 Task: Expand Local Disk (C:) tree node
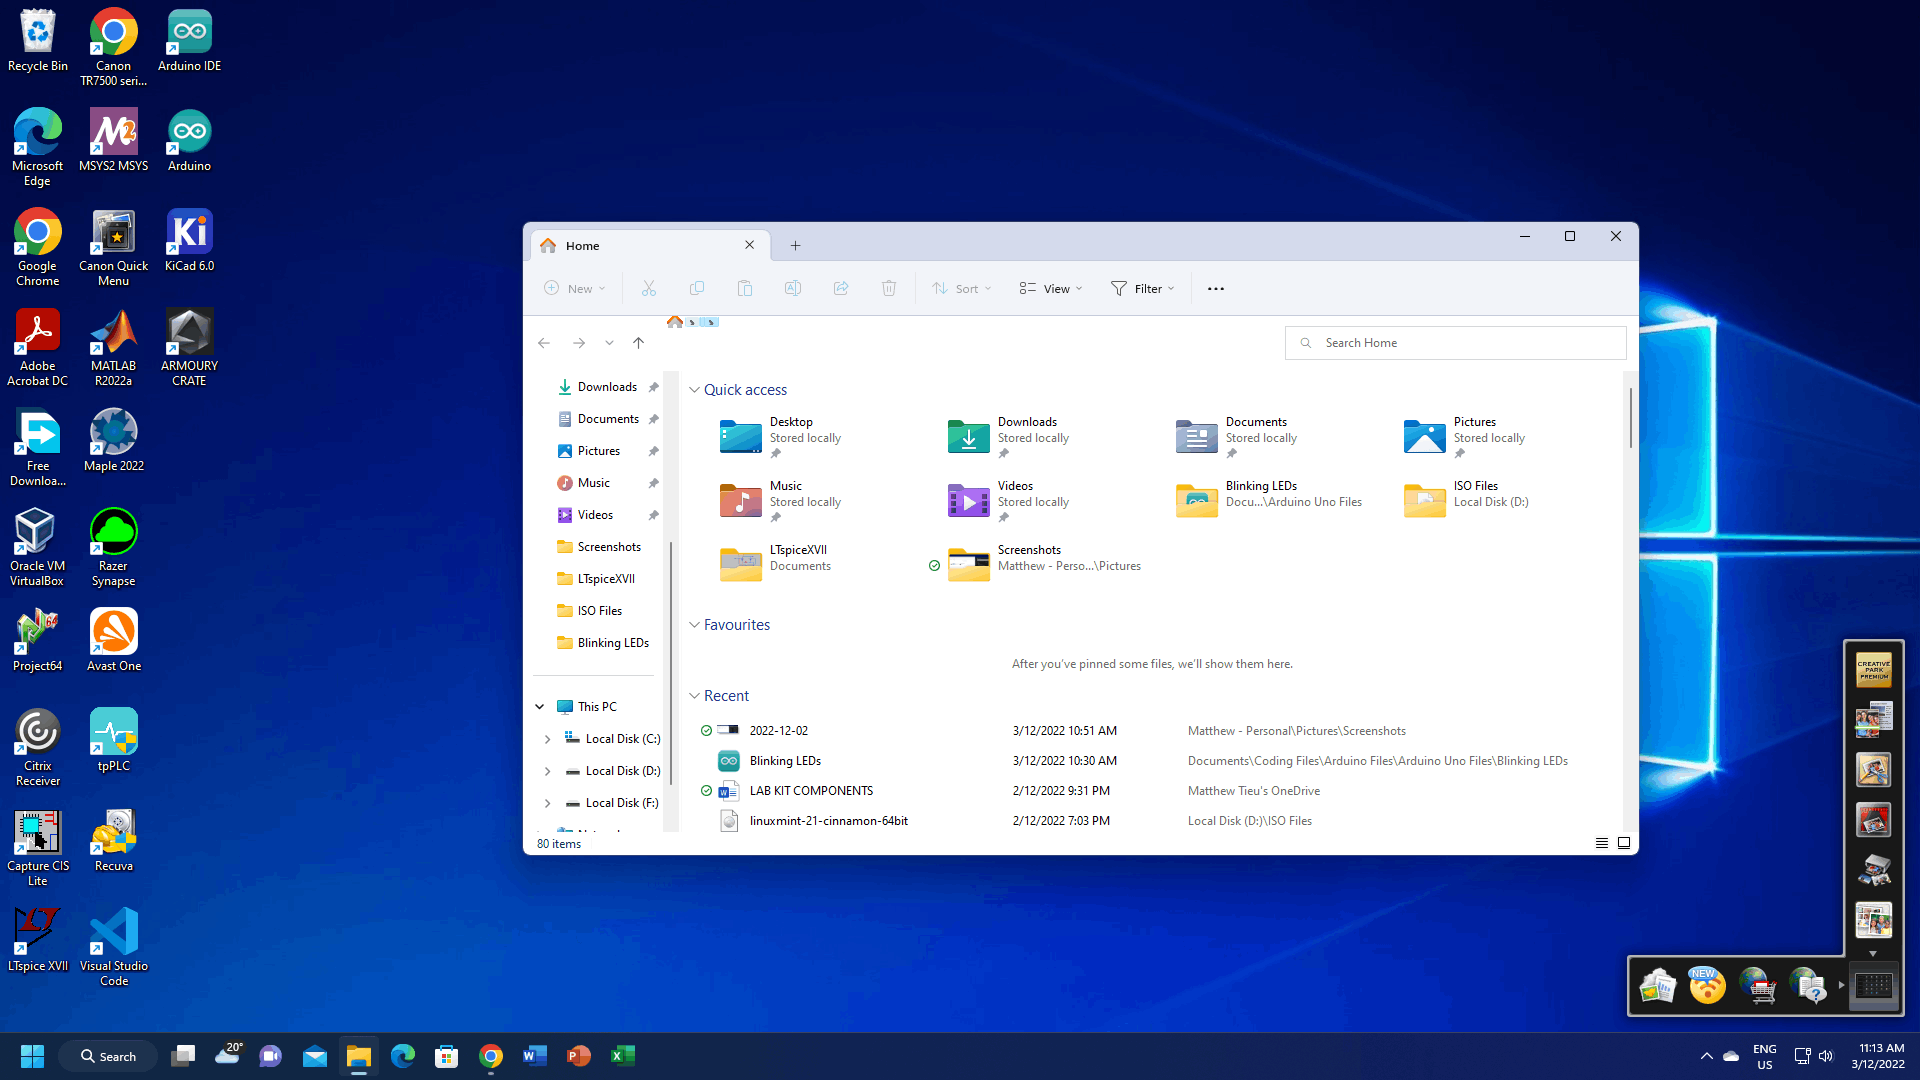point(547,739)
